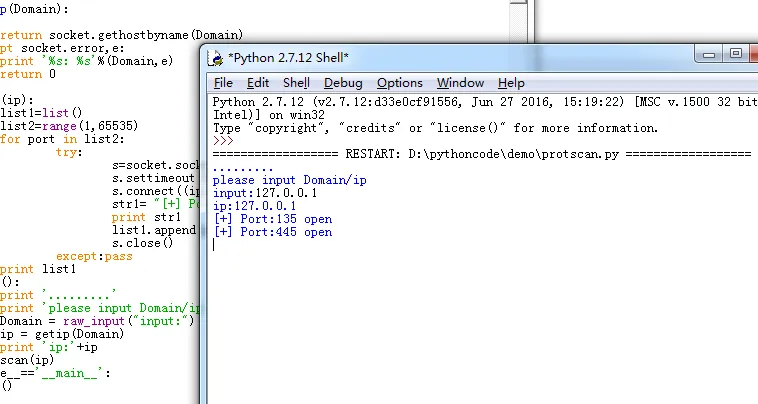Screen dimensions: 758x404
Task: Open the Options menu
Action: (399, 83)
